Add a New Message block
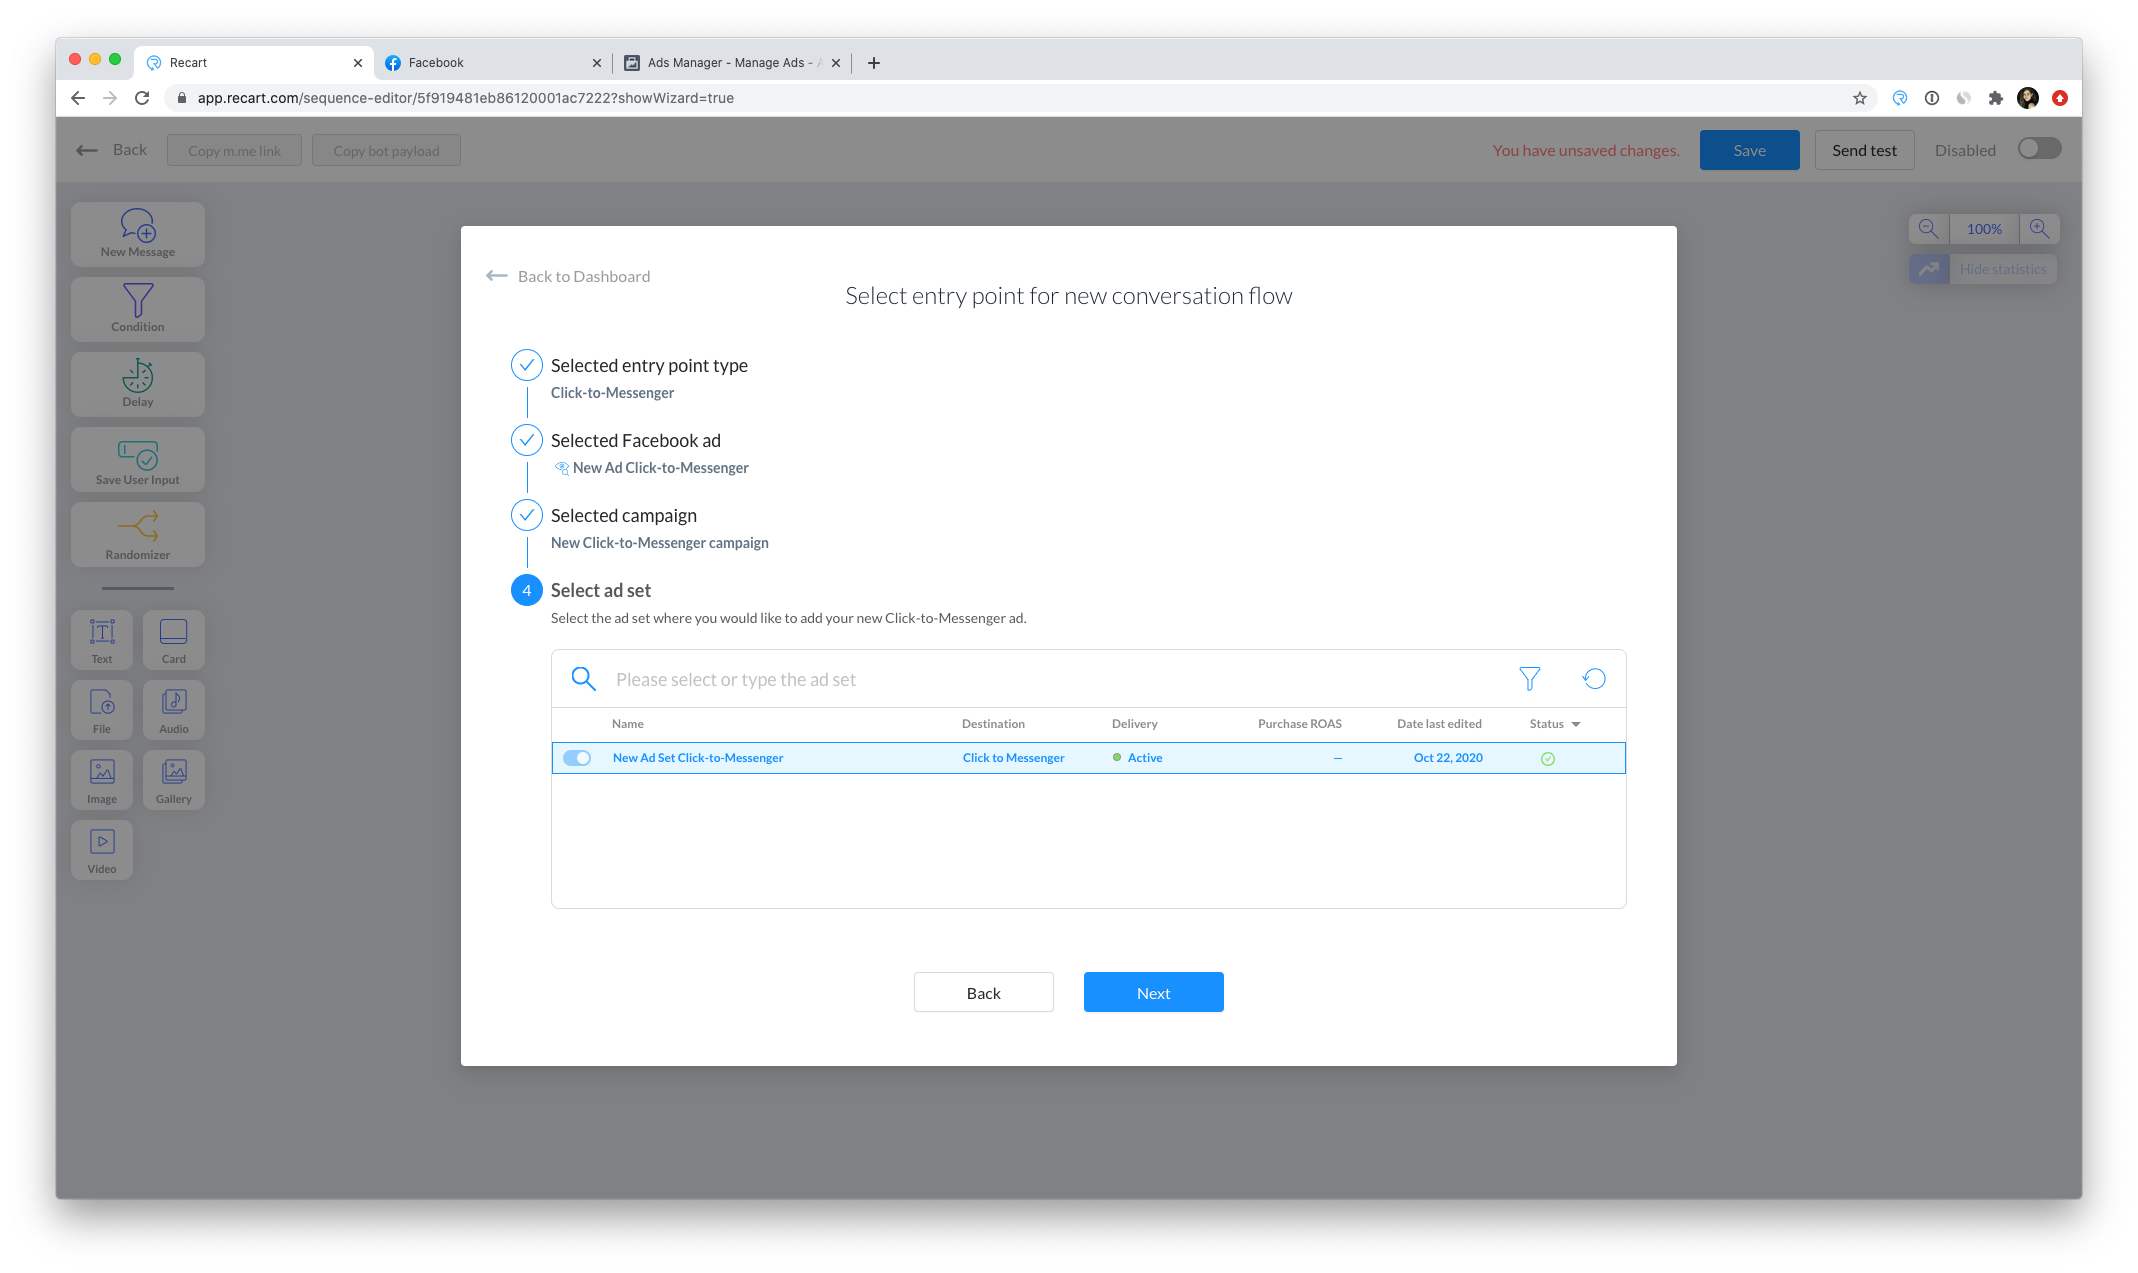The height and width of the screenshot is (1273, 2138). [138, 234]
